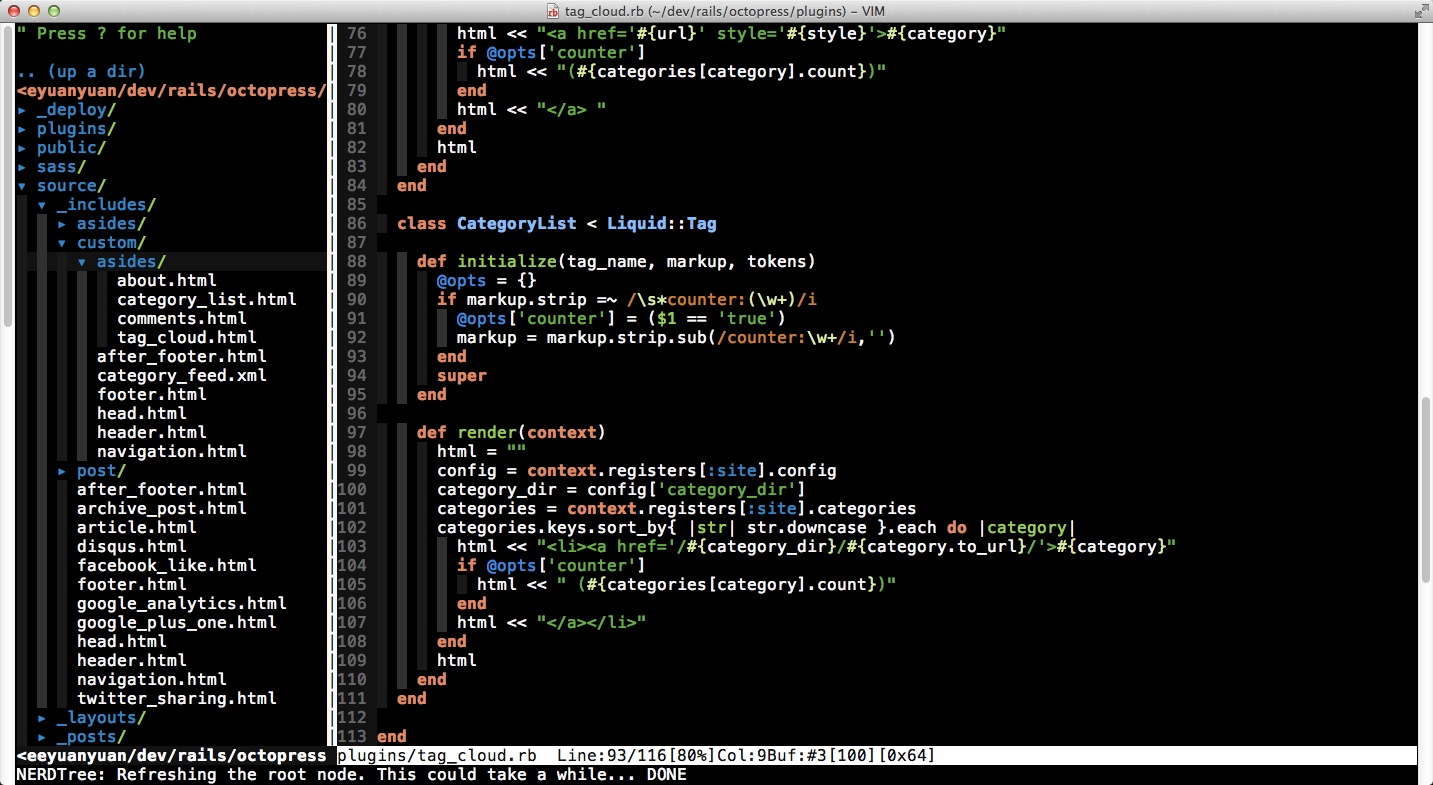This screenshot has height=785, width=1433.
Task: Expand the _layouts directory arrow
Action: click(x=42, y=718)
